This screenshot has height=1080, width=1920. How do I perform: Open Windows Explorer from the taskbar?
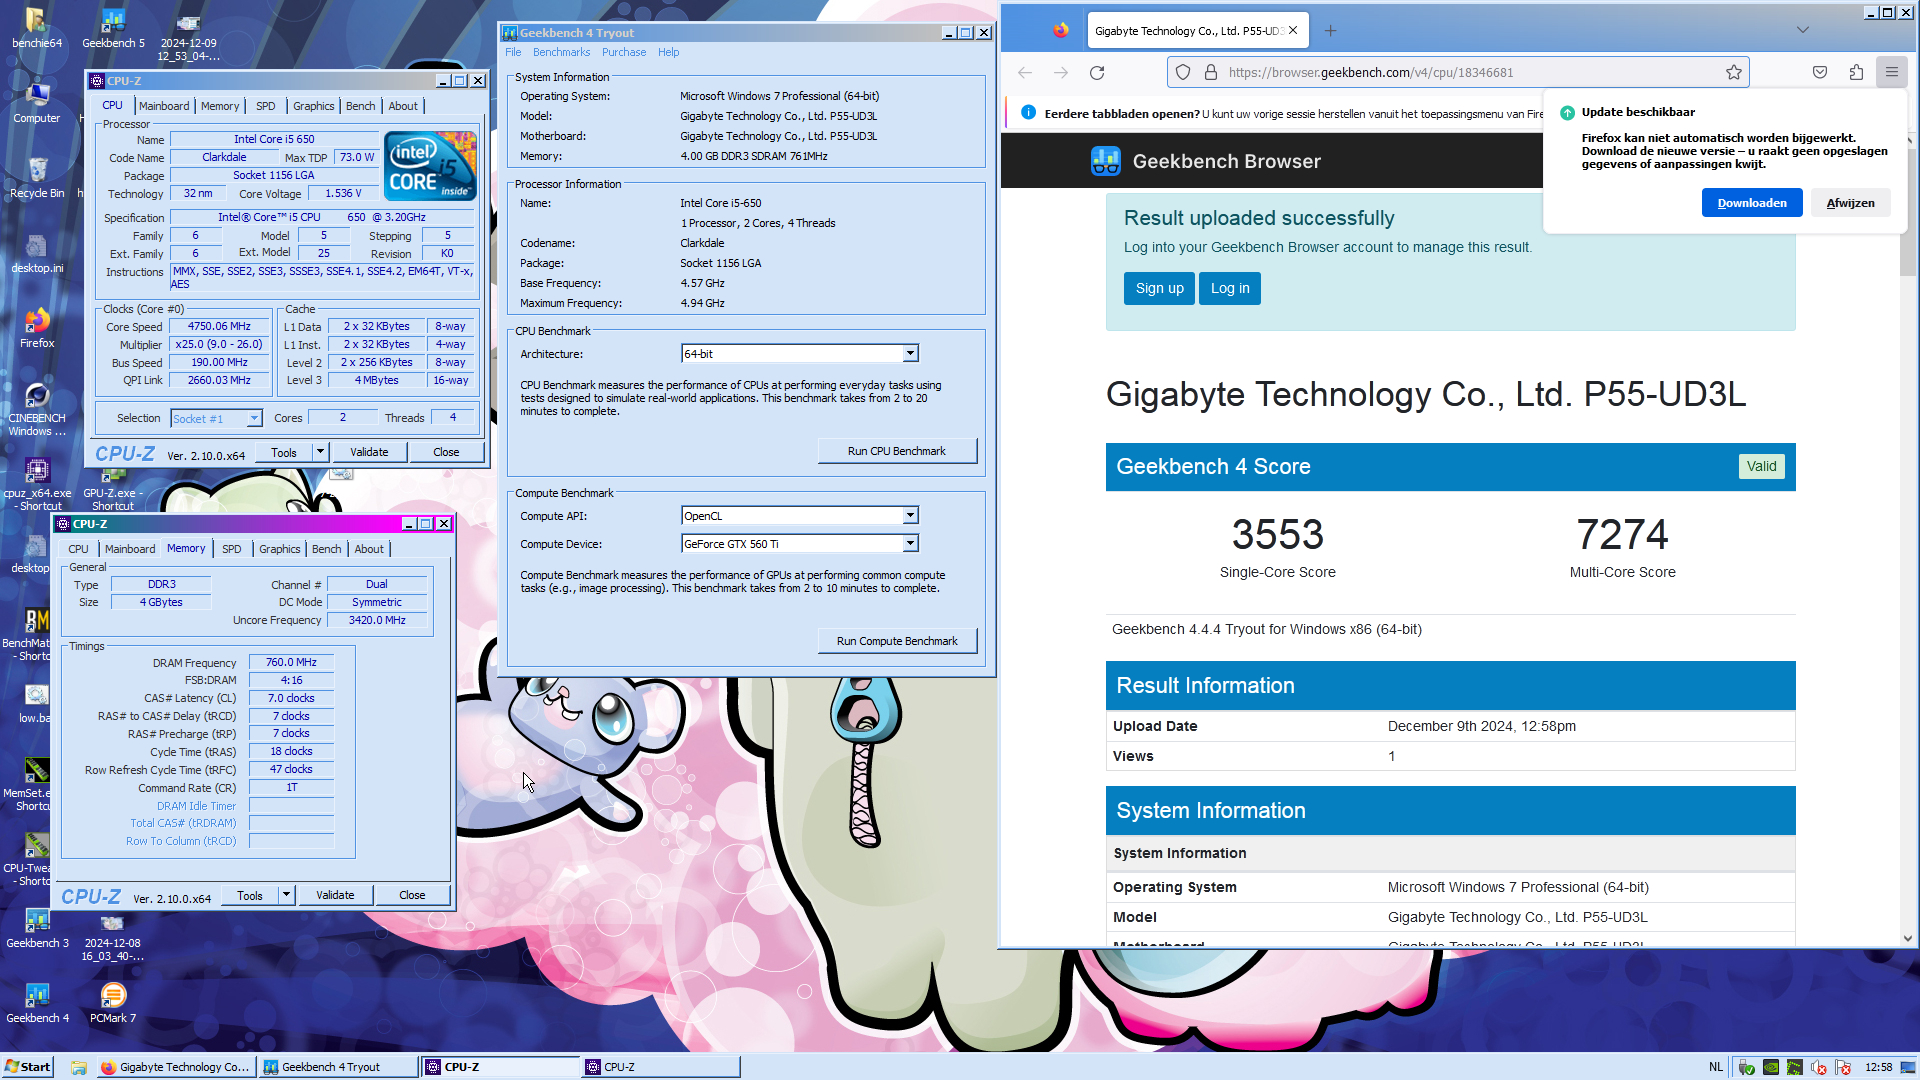(78, 1067)
